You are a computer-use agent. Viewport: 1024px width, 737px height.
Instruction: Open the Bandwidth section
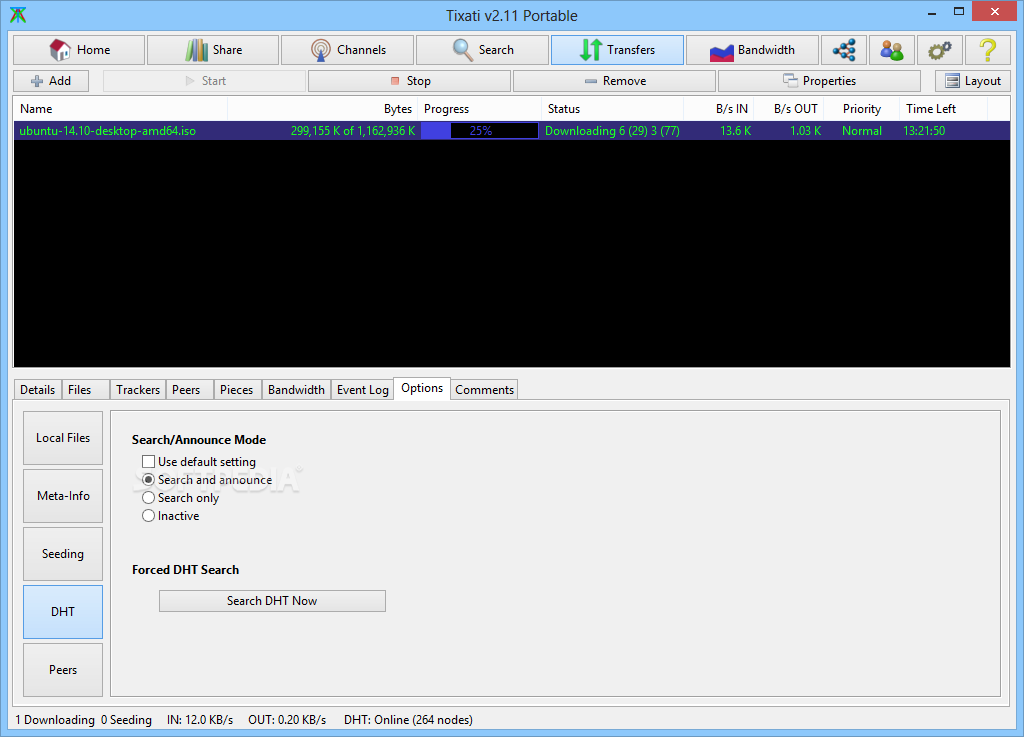(752, 50)
